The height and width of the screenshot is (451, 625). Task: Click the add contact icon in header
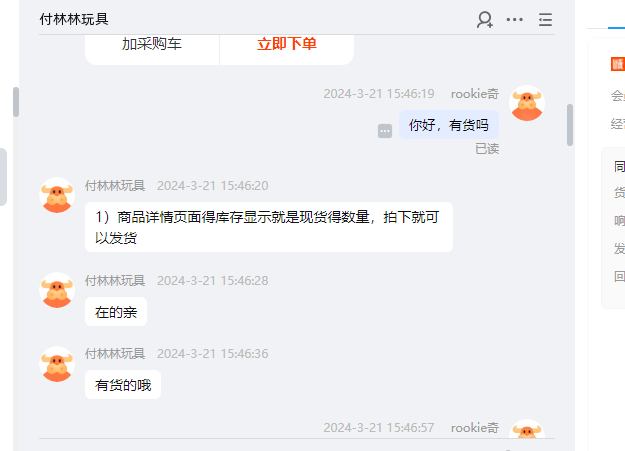(x=485, y=20)
